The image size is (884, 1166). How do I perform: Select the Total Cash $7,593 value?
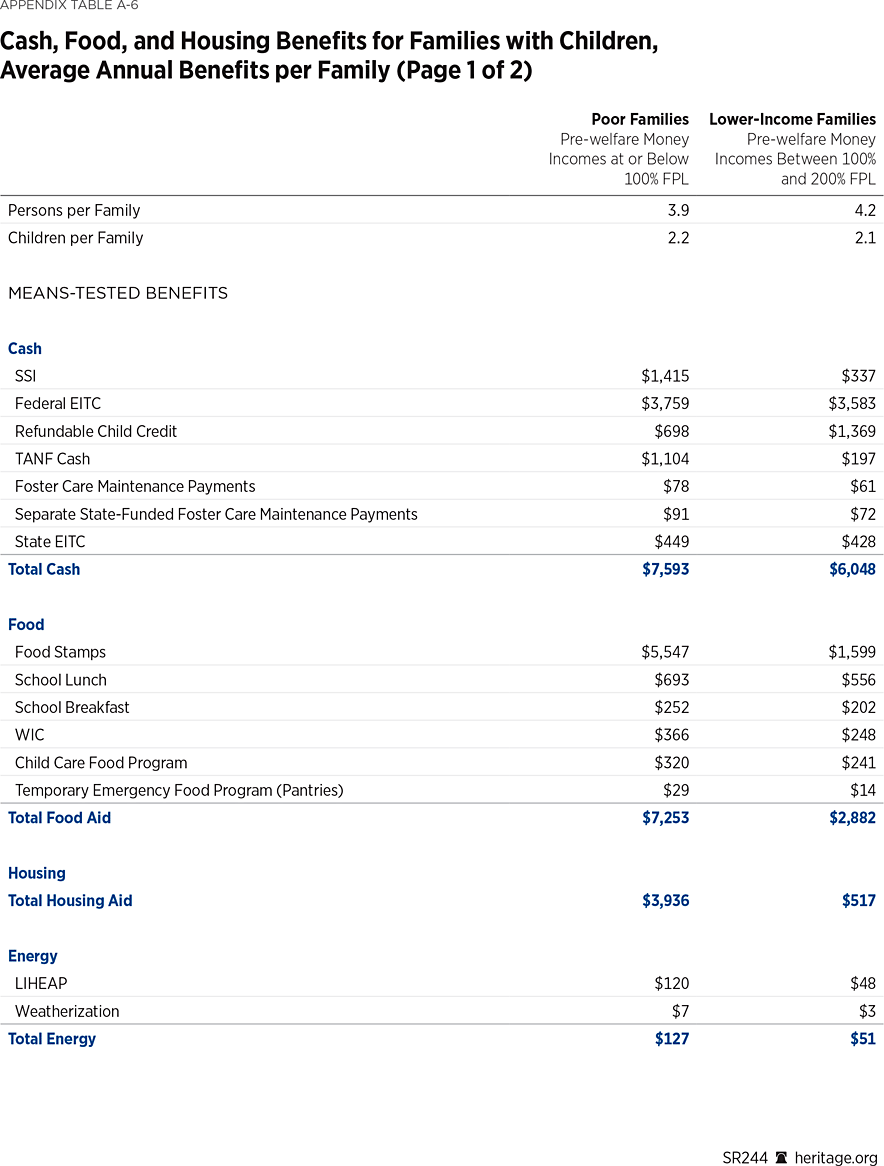pyautogui.click(x=666, y=569)
